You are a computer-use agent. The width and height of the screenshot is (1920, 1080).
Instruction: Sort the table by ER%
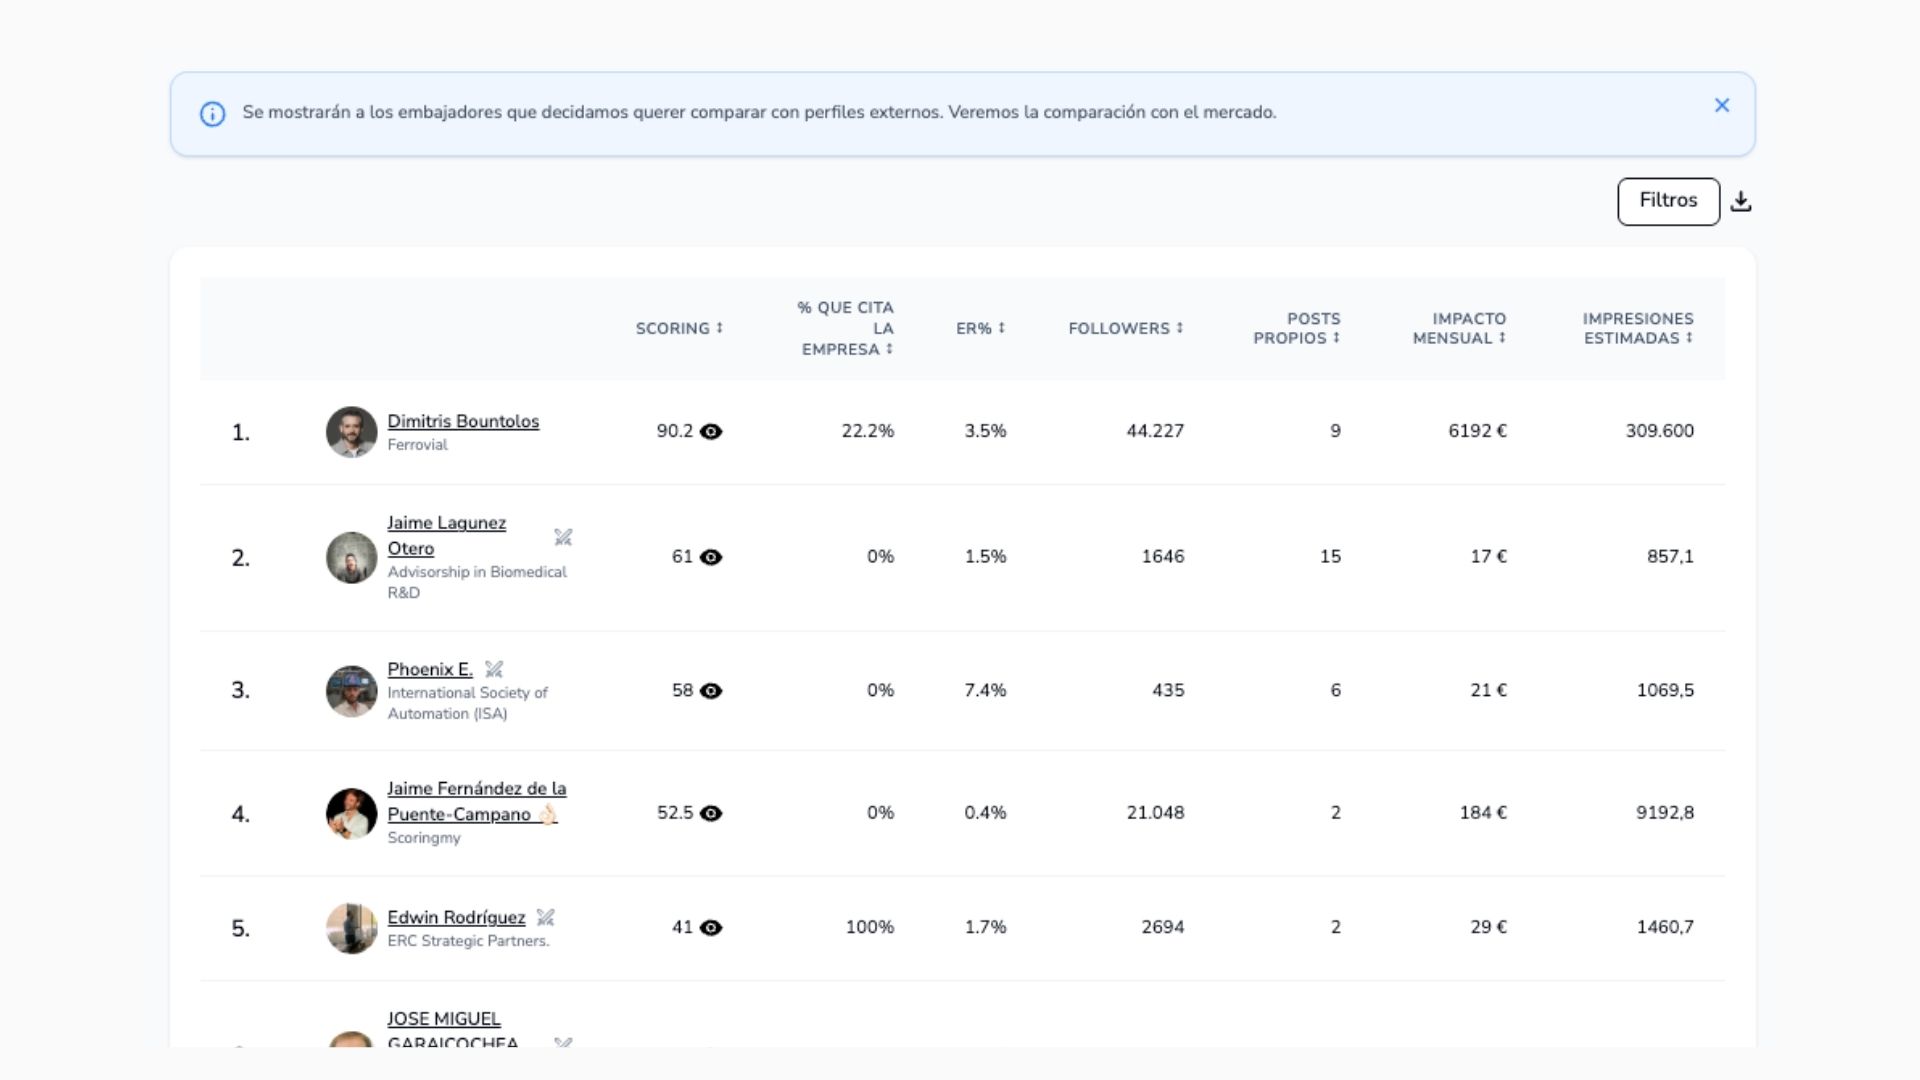pos(980,328)
